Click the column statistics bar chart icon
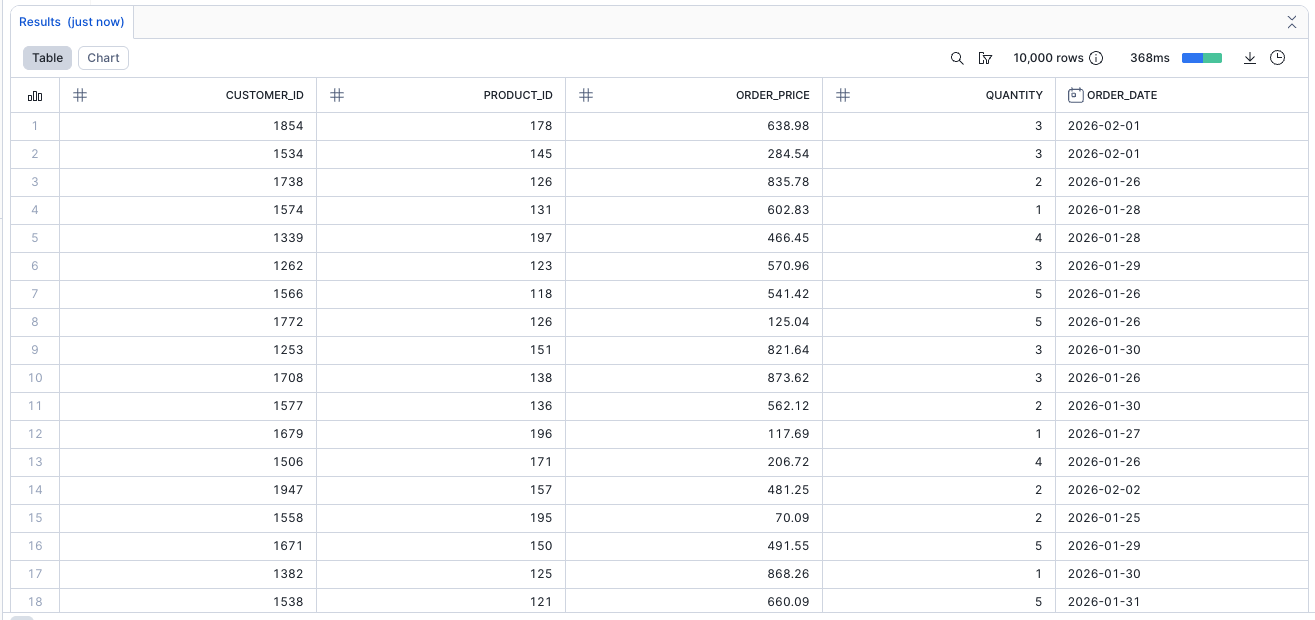Image resolution: width=1315 pixels, height=620 pixels. [x=35, y=96]
